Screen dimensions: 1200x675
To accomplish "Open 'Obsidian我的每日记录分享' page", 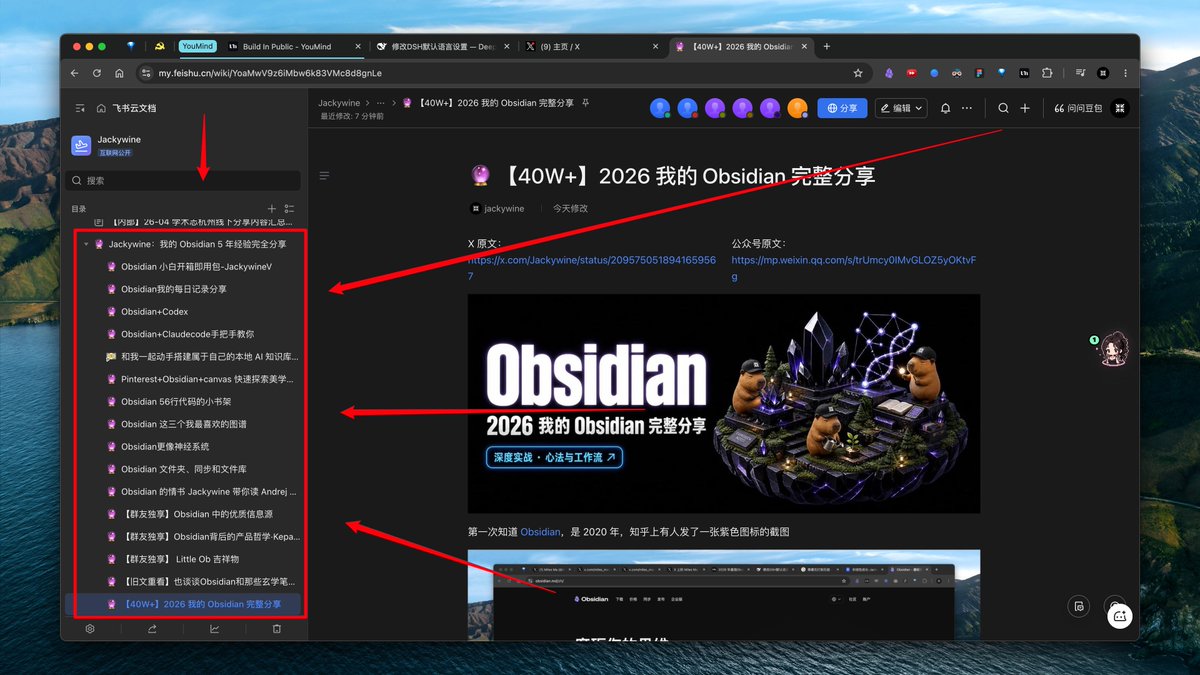I will (174, 289).
